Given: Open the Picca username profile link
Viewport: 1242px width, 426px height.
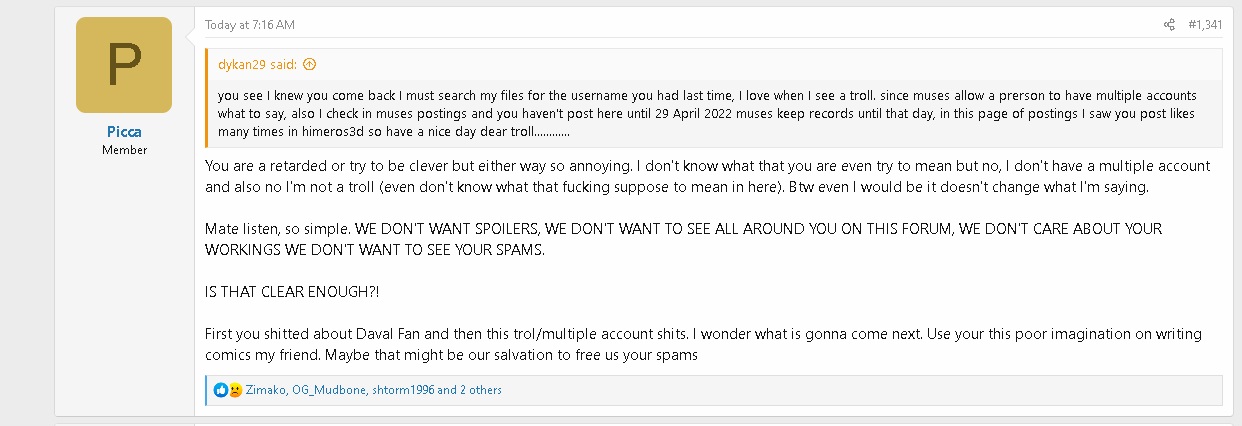Looking at the screenshot, I should click(124, 132).
